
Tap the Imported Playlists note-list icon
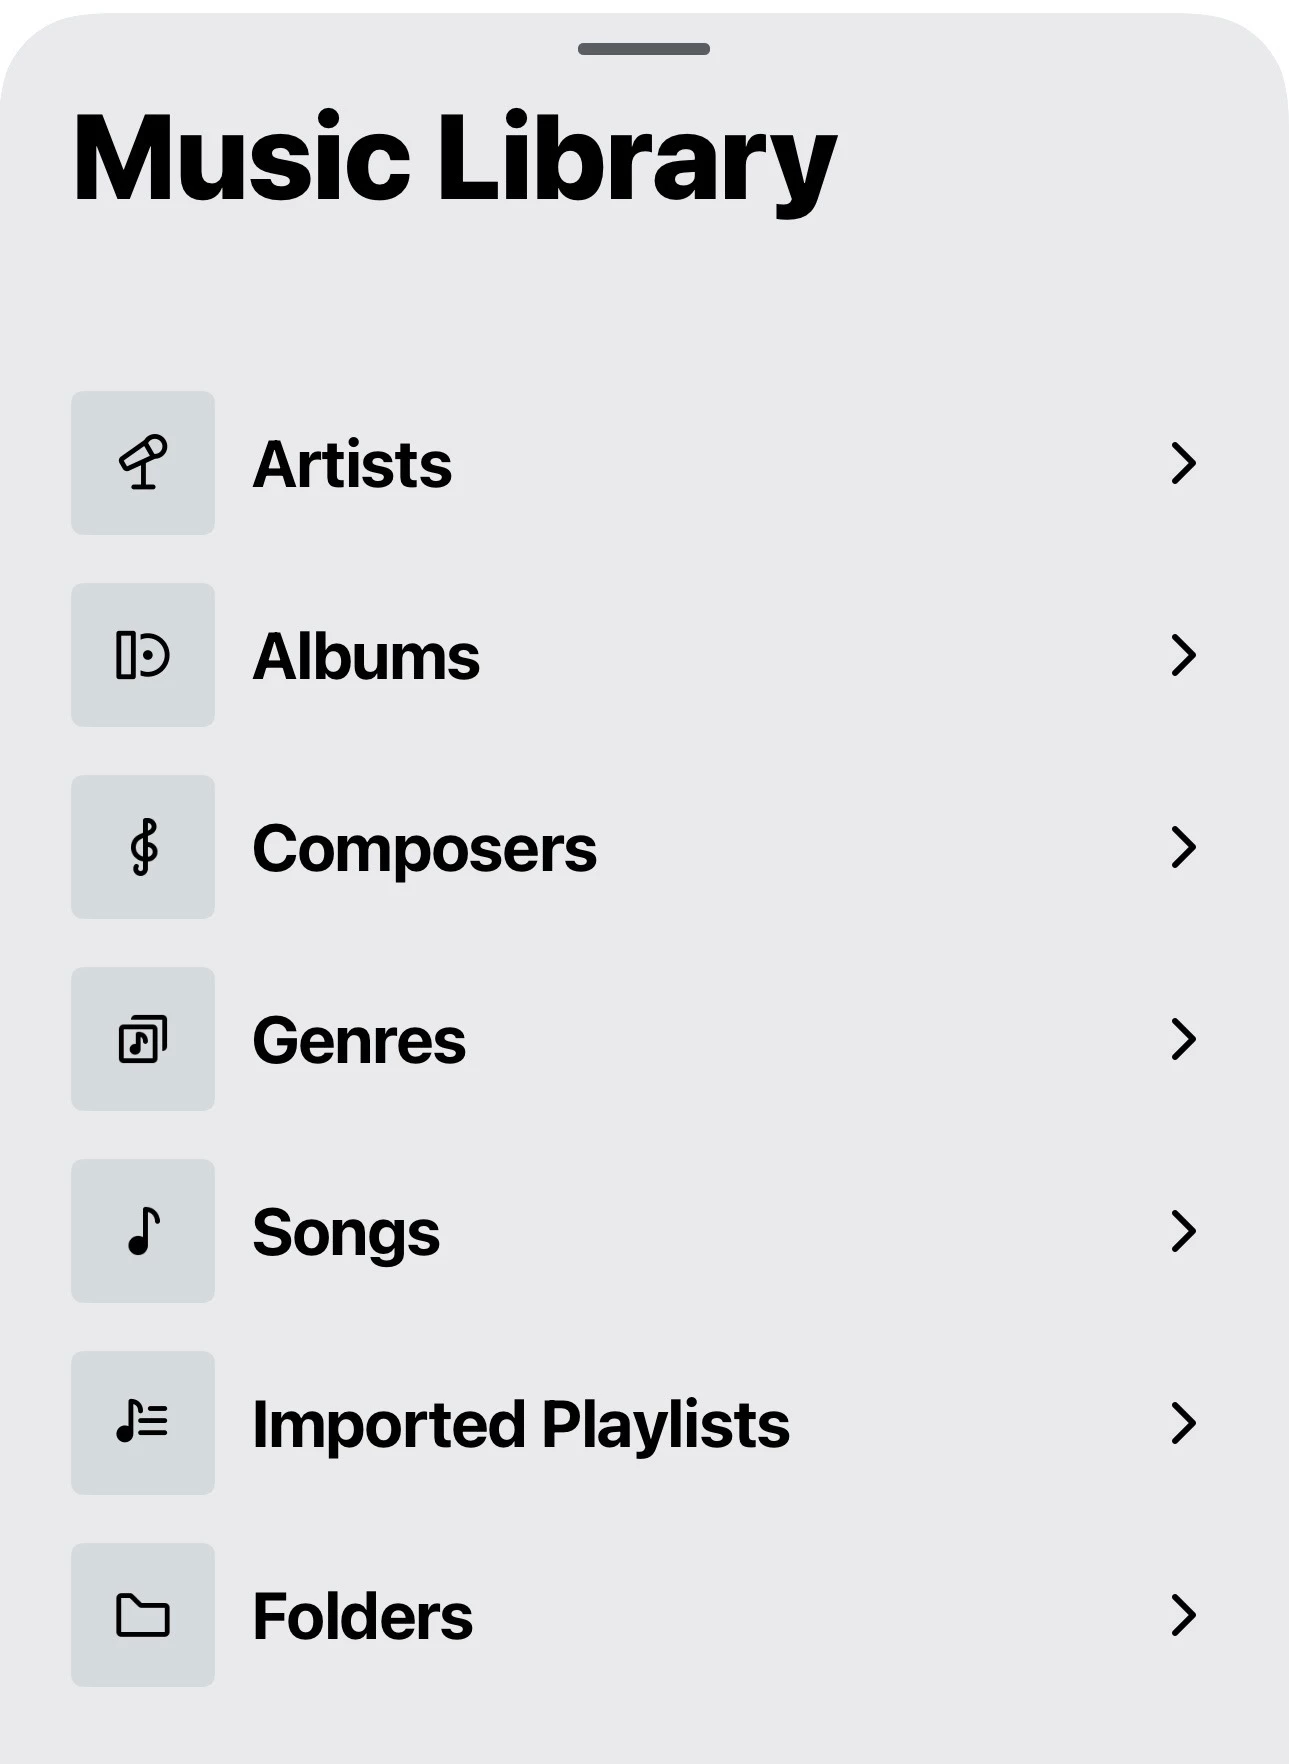point(143,1423)
